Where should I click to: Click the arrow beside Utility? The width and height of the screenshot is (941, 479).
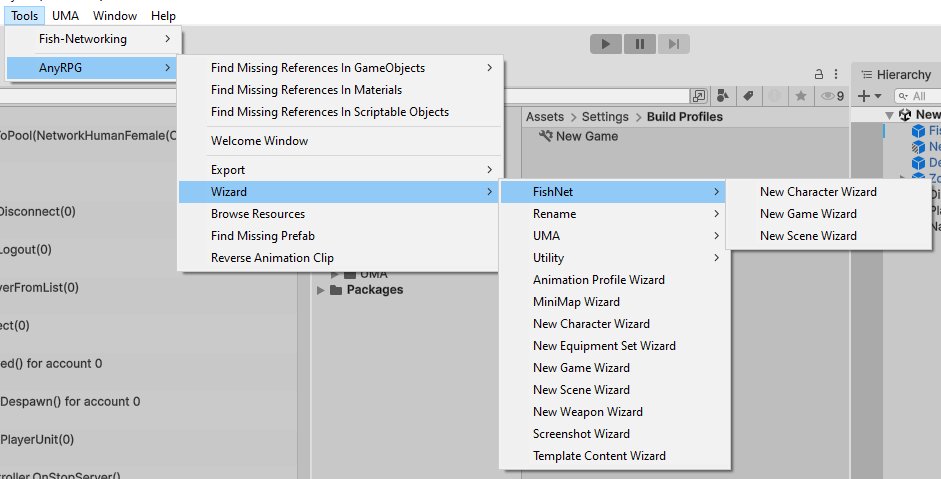click(717, 258)
